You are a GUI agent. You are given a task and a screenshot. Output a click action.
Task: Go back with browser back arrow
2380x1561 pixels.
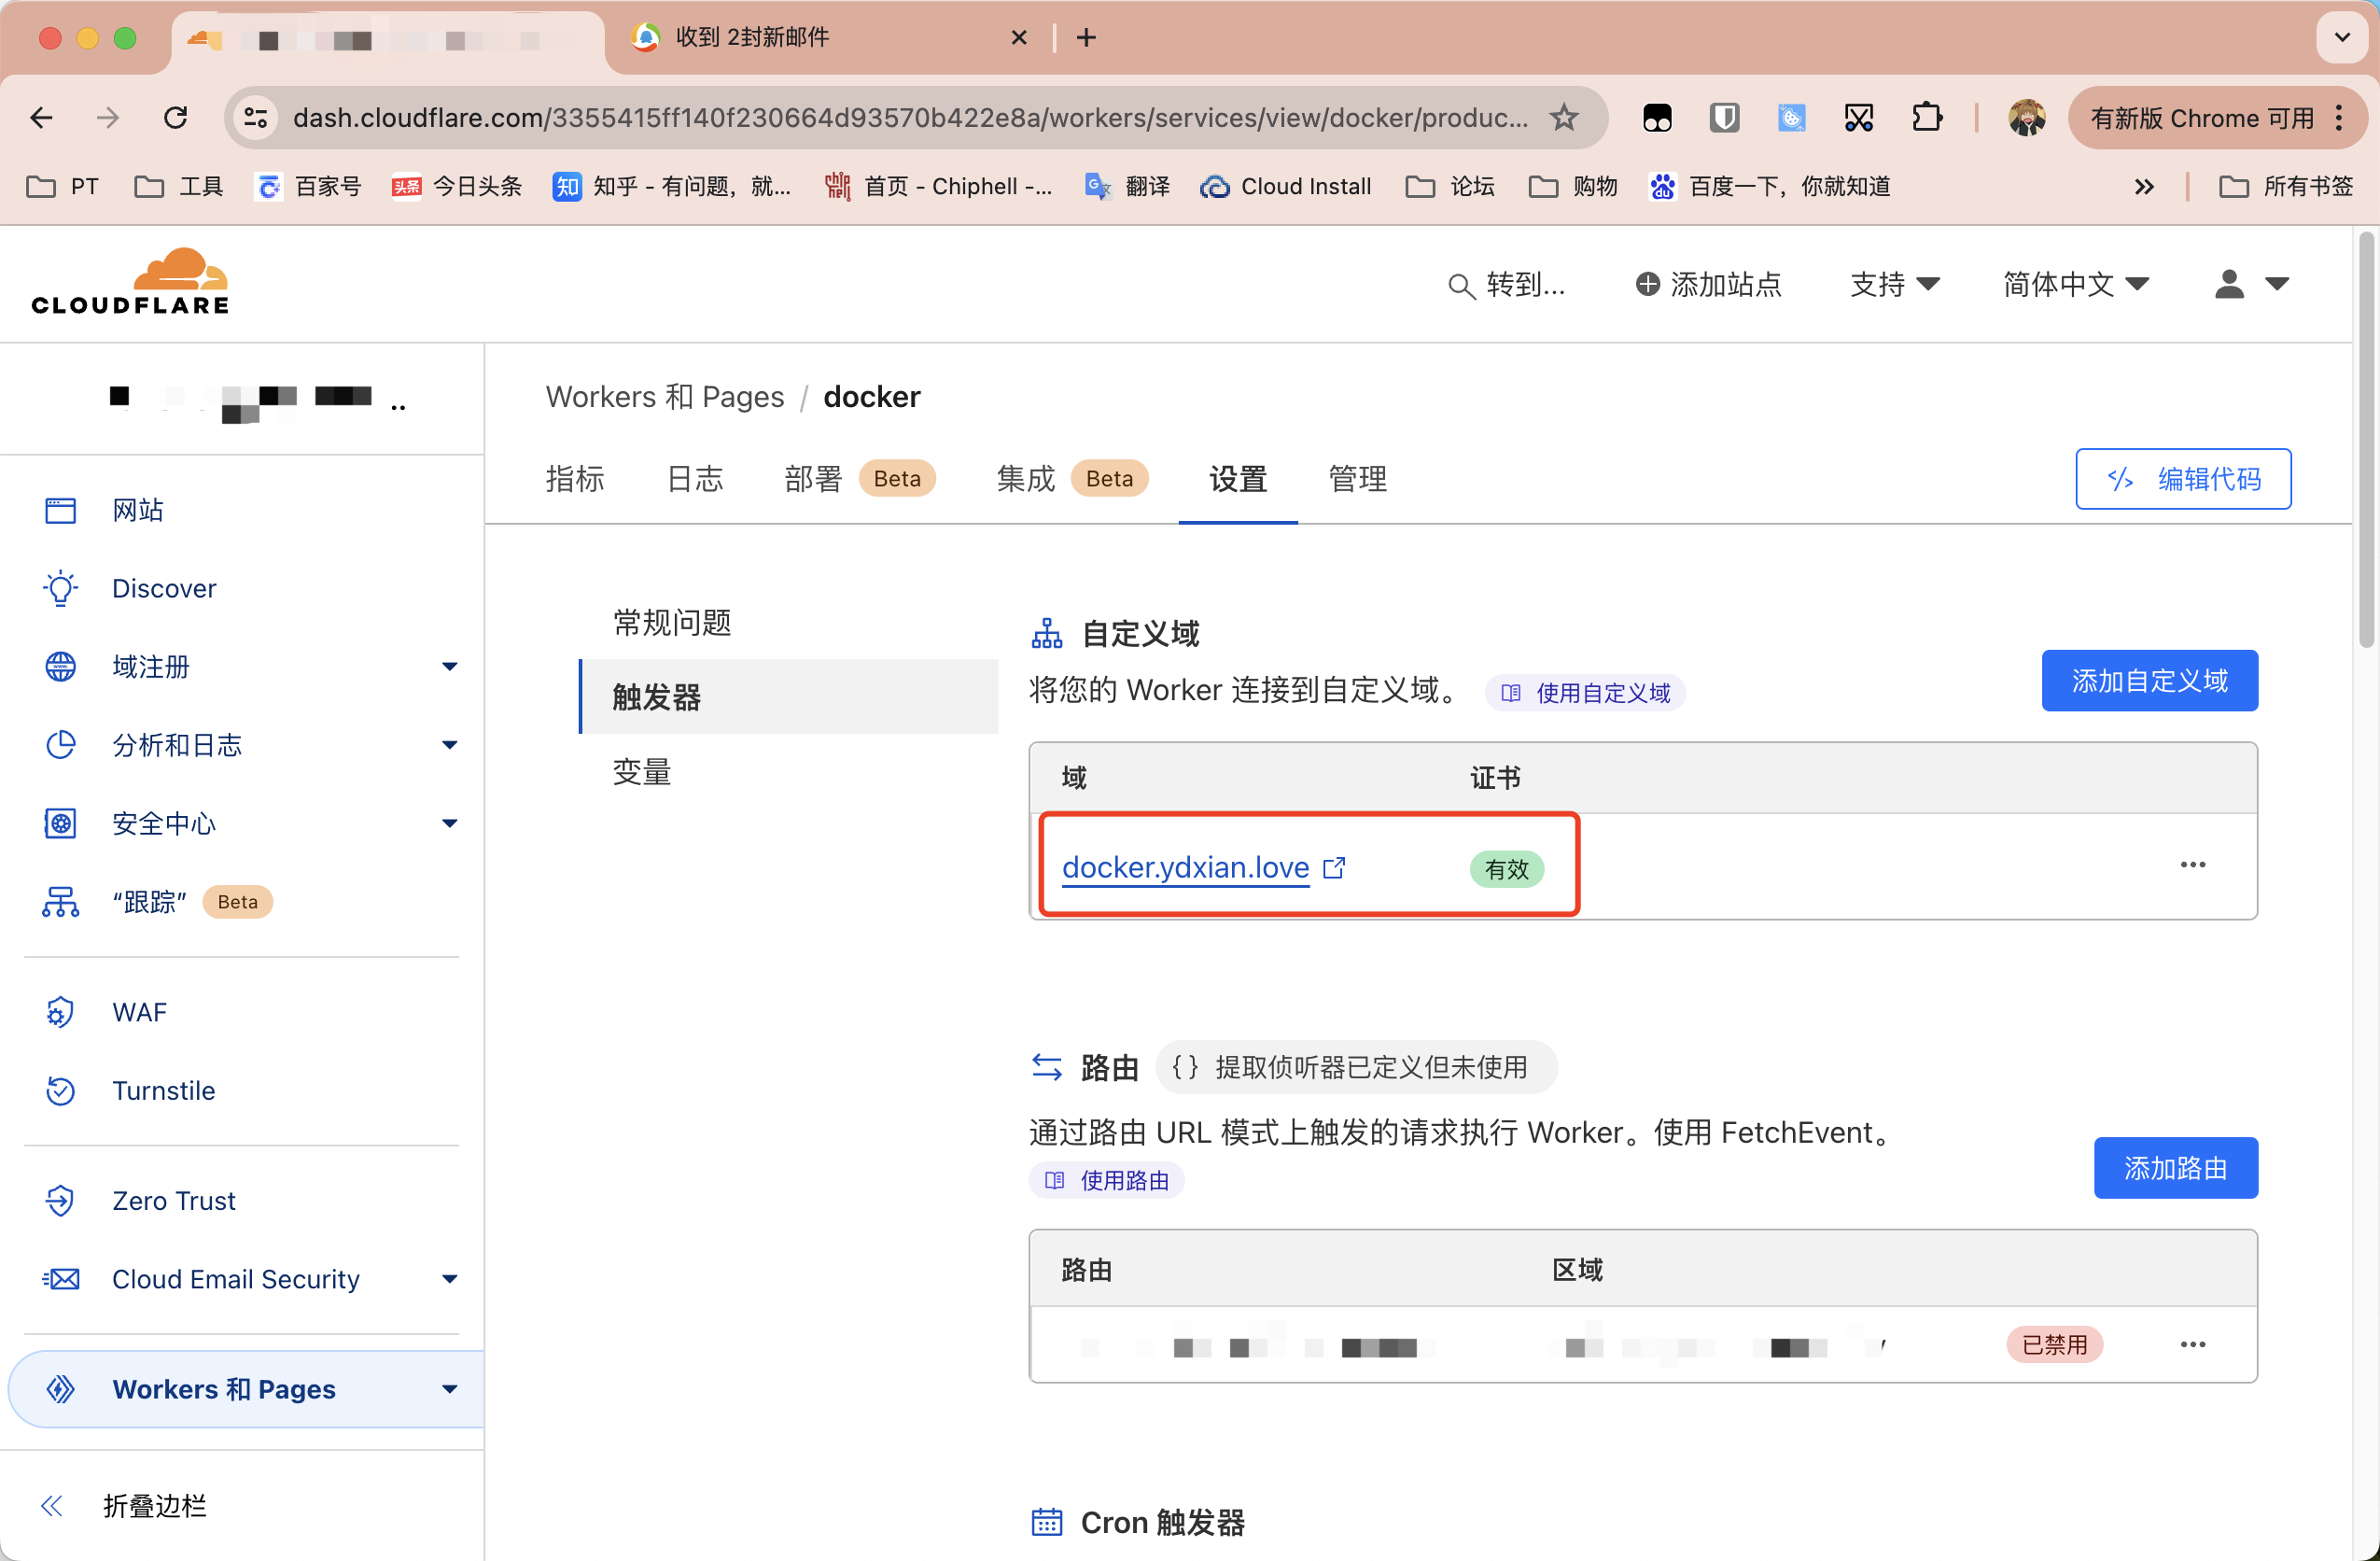pos(41,118)
